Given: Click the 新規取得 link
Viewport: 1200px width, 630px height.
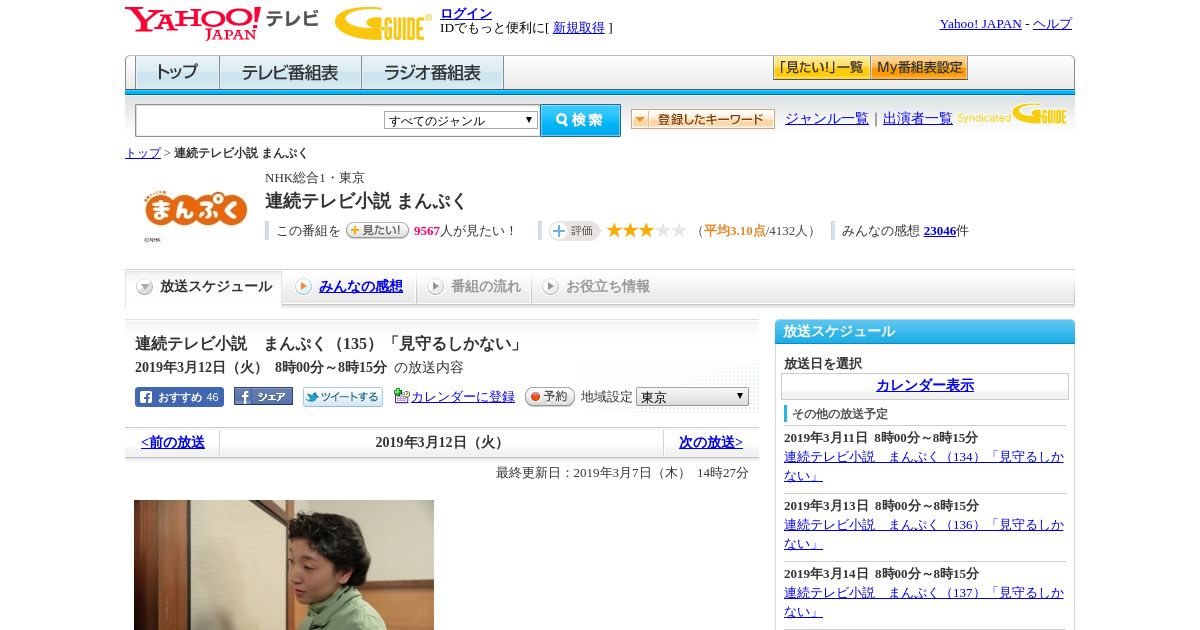Looking at the screenshot, I should 579,28.
